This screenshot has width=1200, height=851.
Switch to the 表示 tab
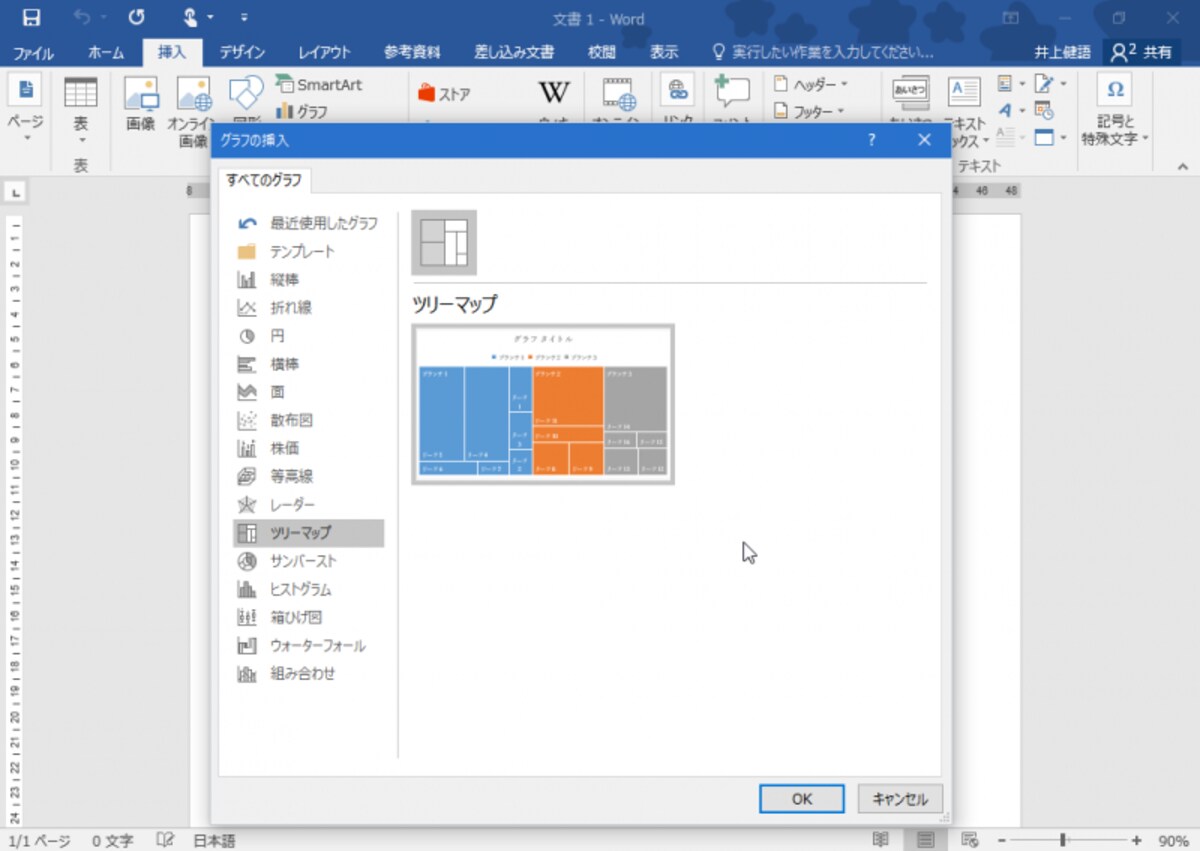663,52
